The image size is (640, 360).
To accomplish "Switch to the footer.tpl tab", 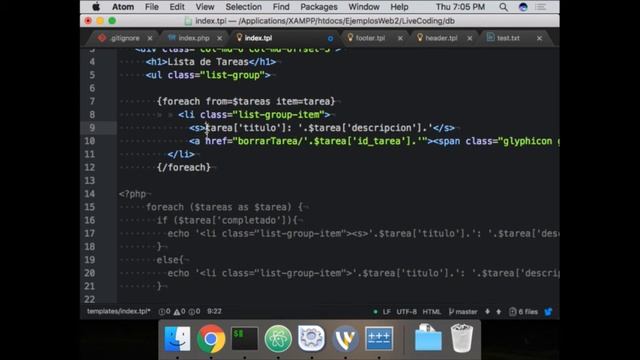I will 370,38.
